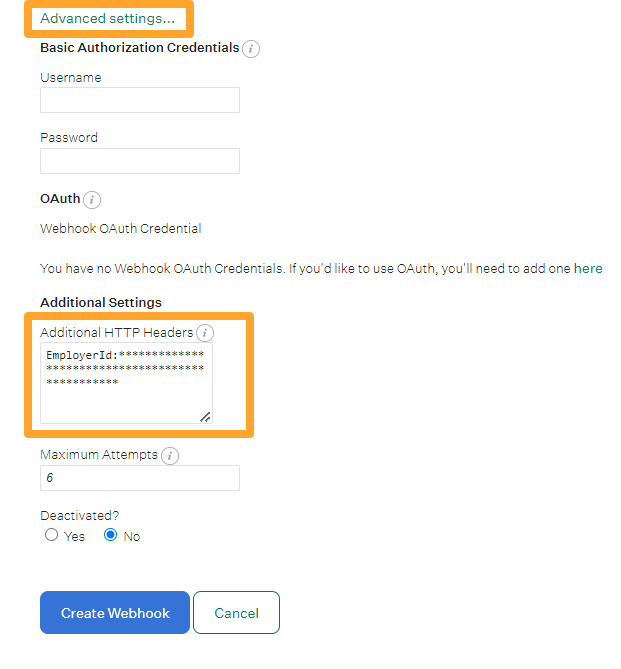Image resolution: width=621 pixels, height=669 pixels.
Task: Click the Create Webhook button
Action: click(x=115, y=613)
